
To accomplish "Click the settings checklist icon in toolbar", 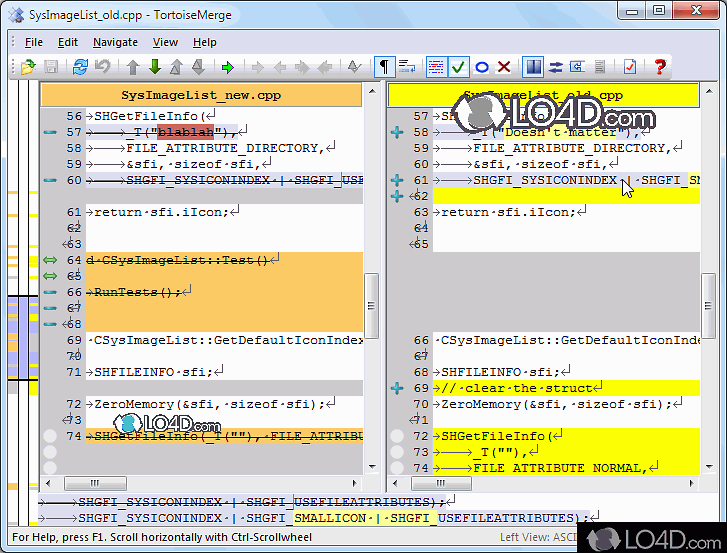I will point(629,67).
